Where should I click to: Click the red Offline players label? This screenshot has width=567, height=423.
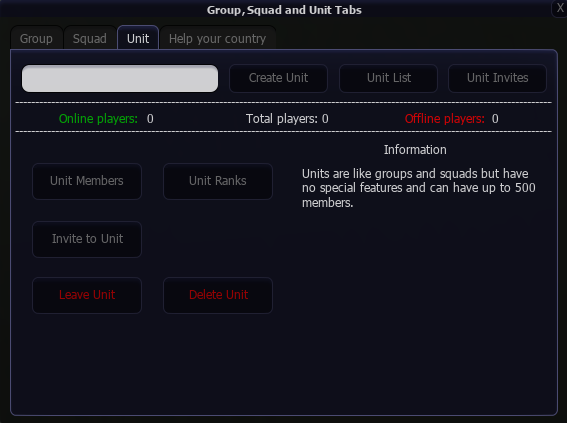444,119
